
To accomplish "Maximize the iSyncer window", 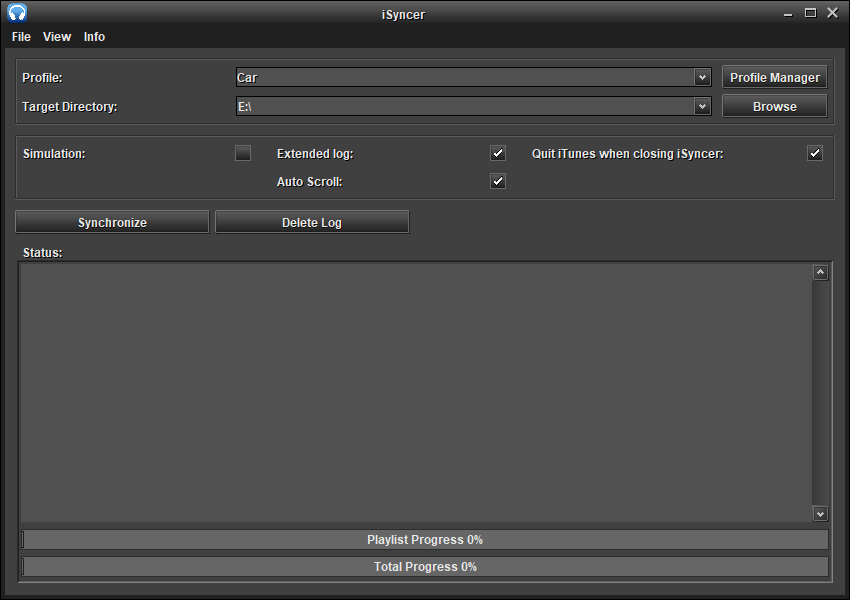I will (810, 13).
